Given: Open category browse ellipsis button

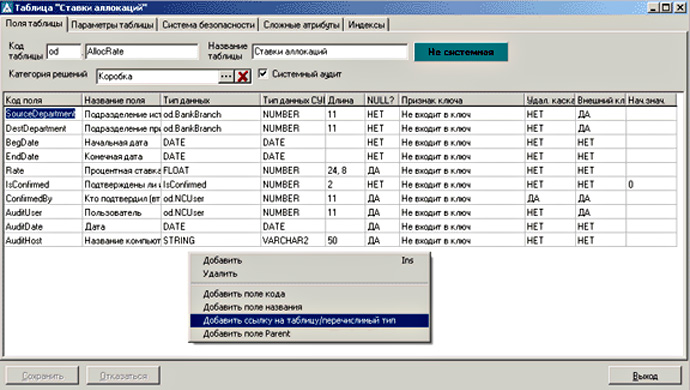Looking at the screenshot, I should [226, 76].
